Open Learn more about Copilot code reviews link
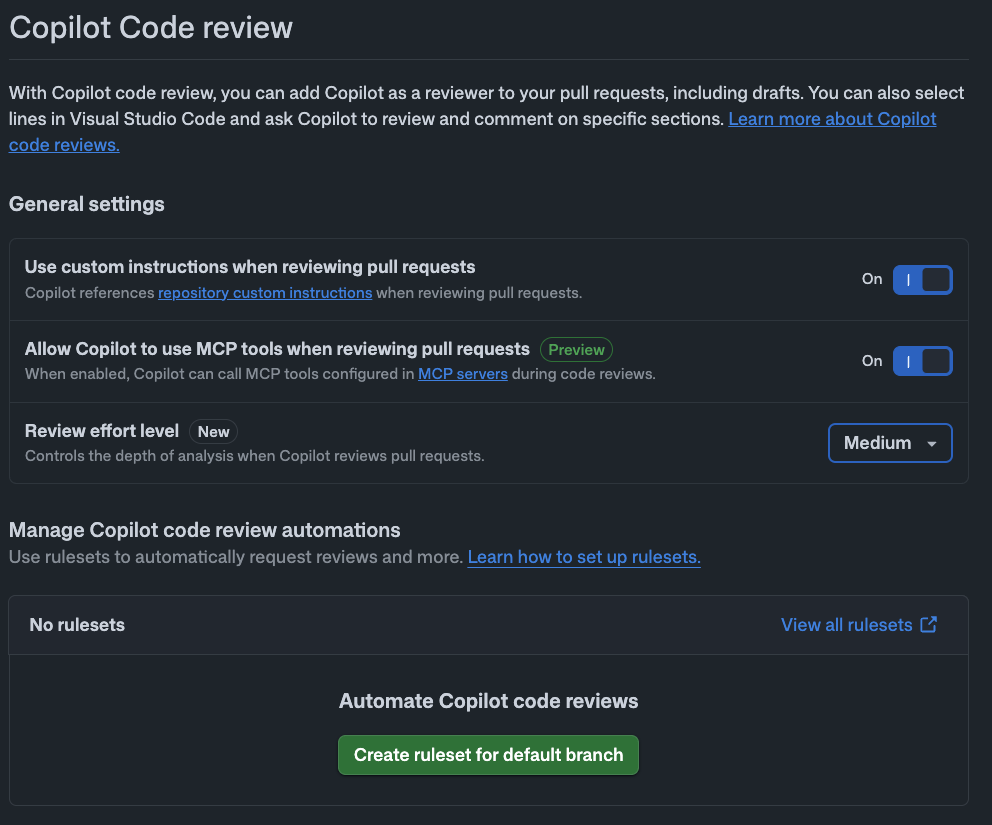 (x=832, y=119)
